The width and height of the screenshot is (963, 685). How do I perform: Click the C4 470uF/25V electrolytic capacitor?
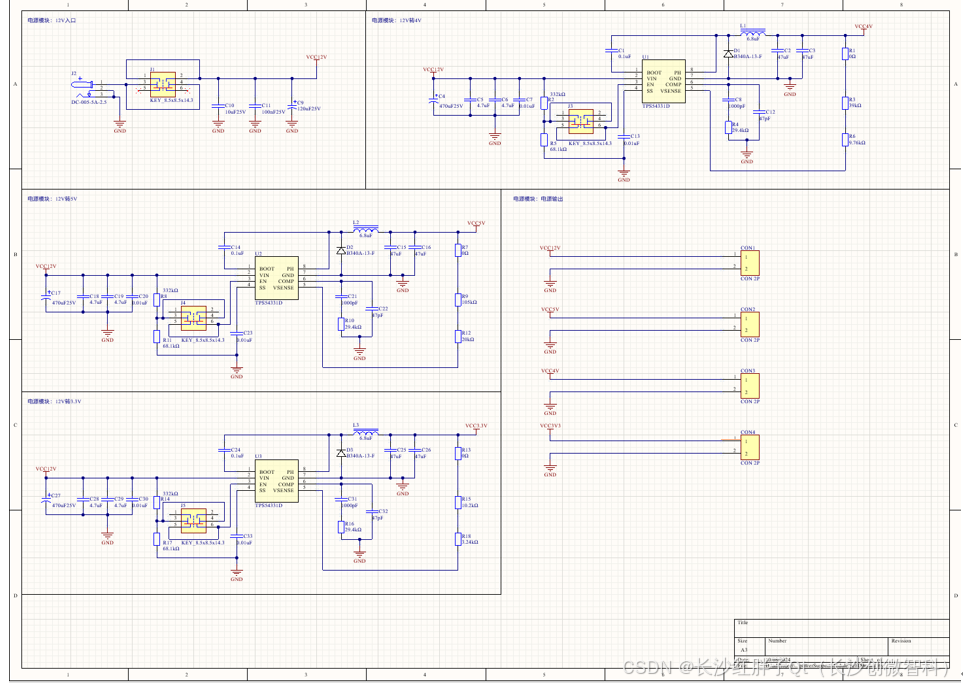(x=434, y=100)
